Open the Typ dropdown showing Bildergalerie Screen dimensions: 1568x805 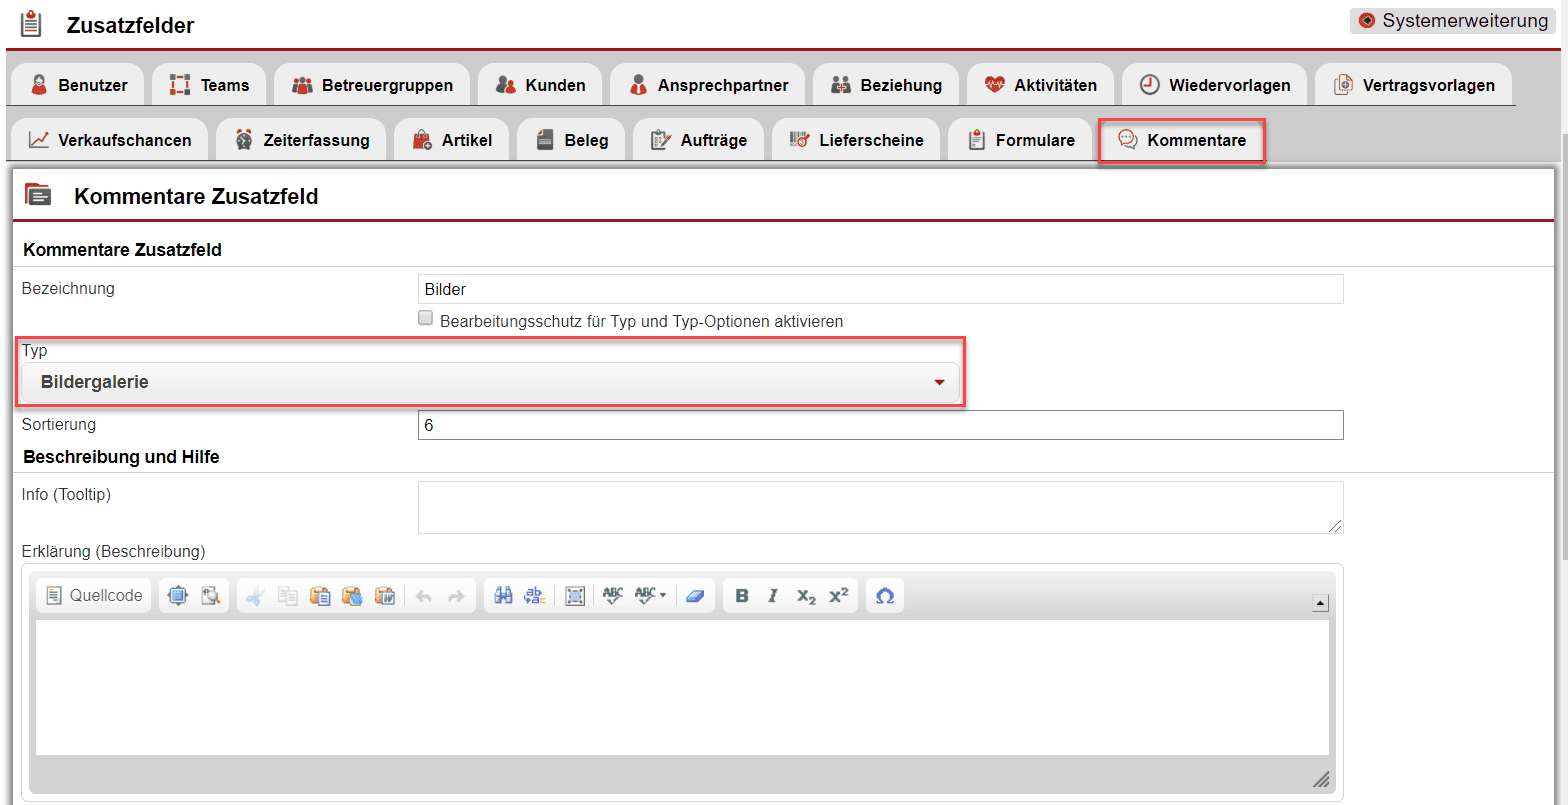(x=489, y=382)
